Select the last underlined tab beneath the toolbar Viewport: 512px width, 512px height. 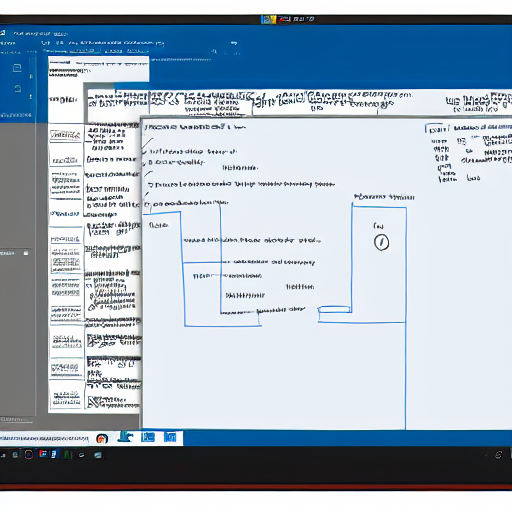point(138,51)
